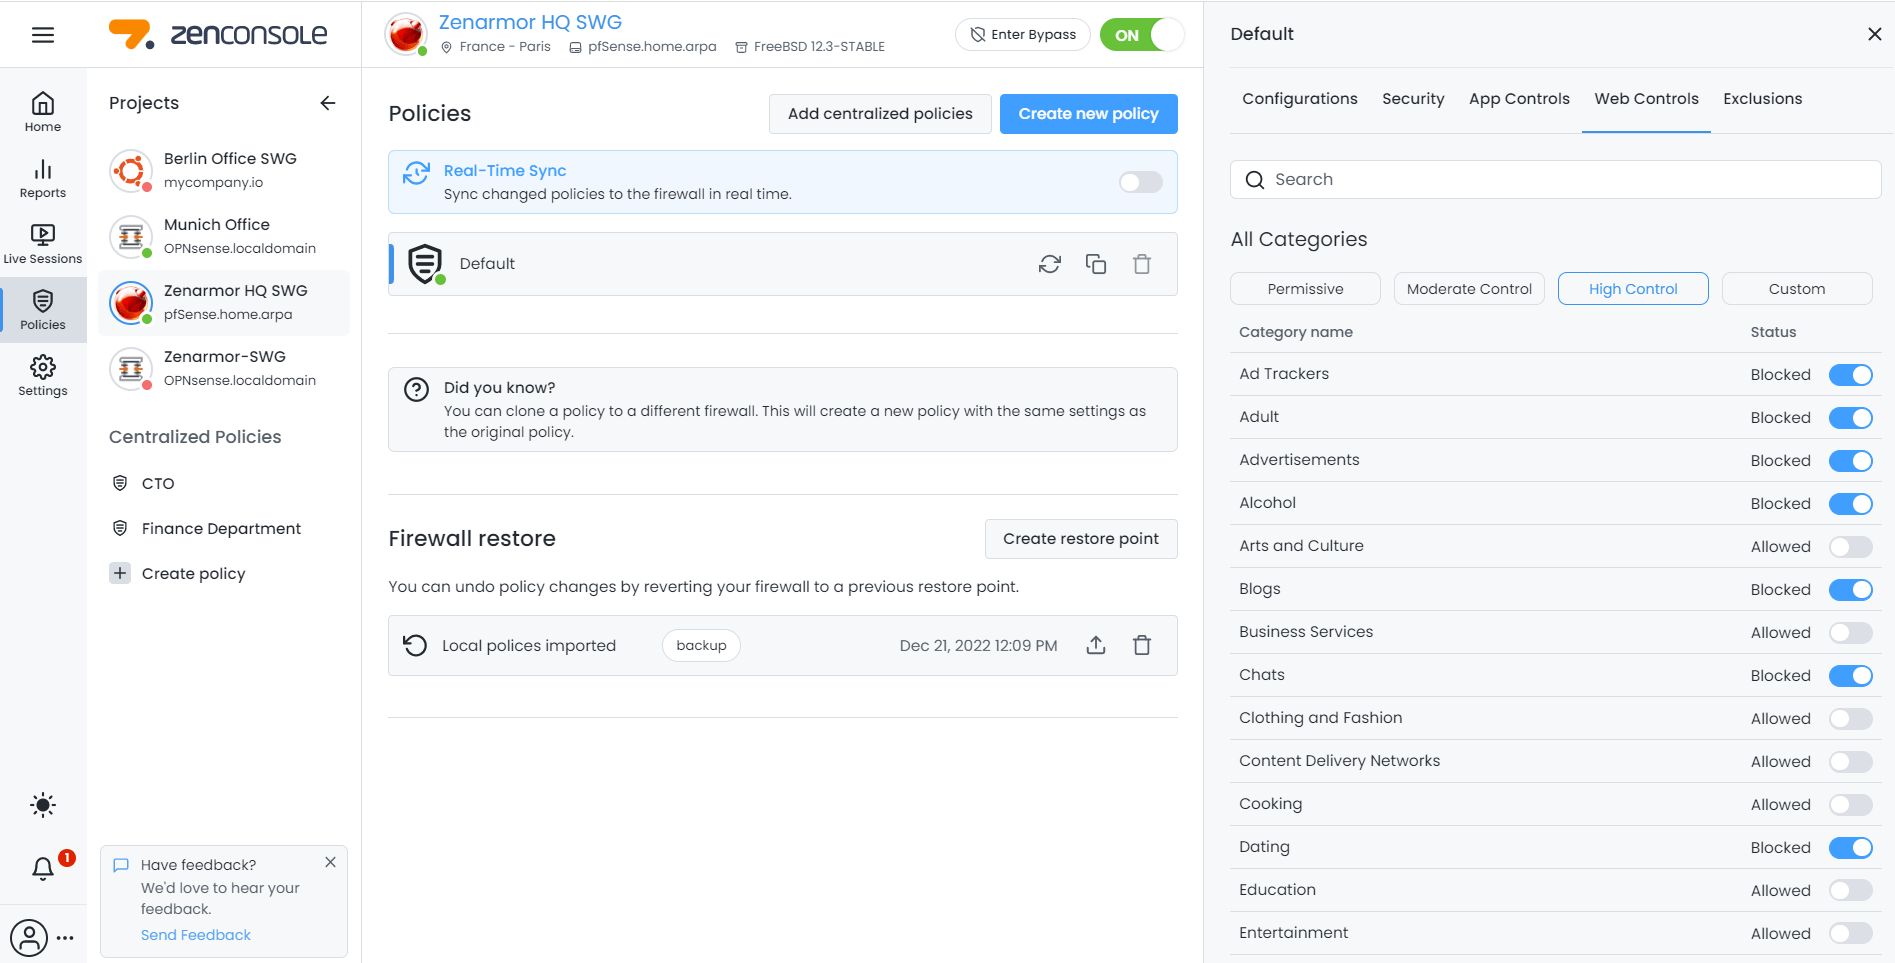This screenshot has width=1895, height=963.
Task: Toggle the Advertisements category switch
Action: click(1851, 461)
